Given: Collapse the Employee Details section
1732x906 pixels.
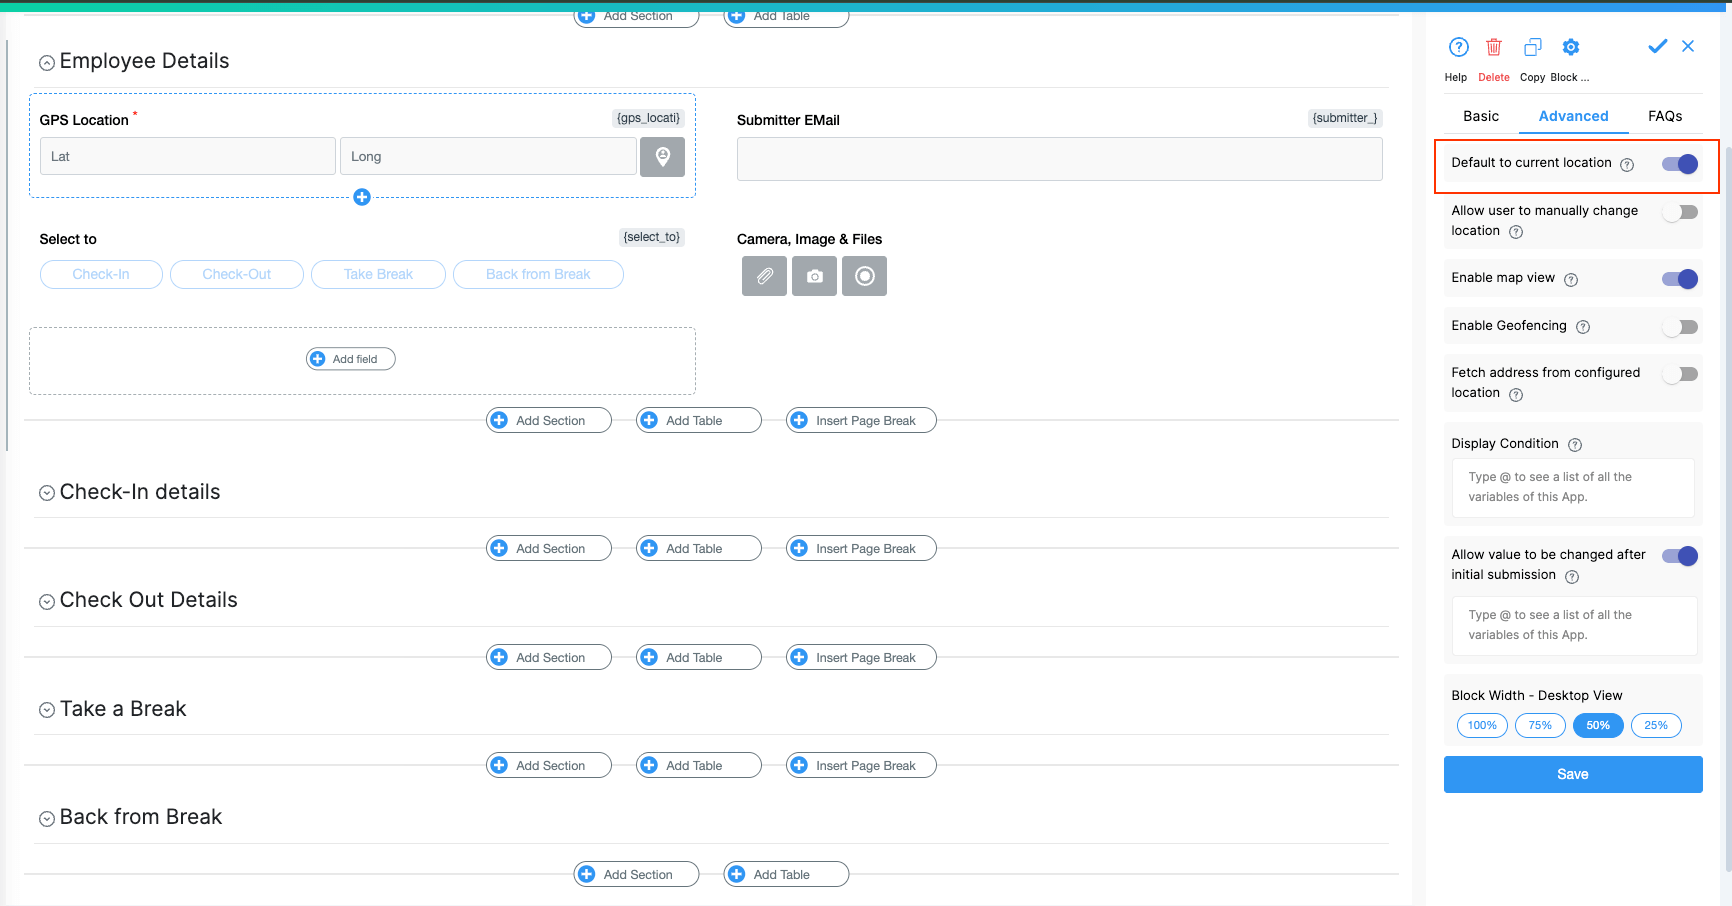Looking at the screenshot, I should tap(46, 61).
